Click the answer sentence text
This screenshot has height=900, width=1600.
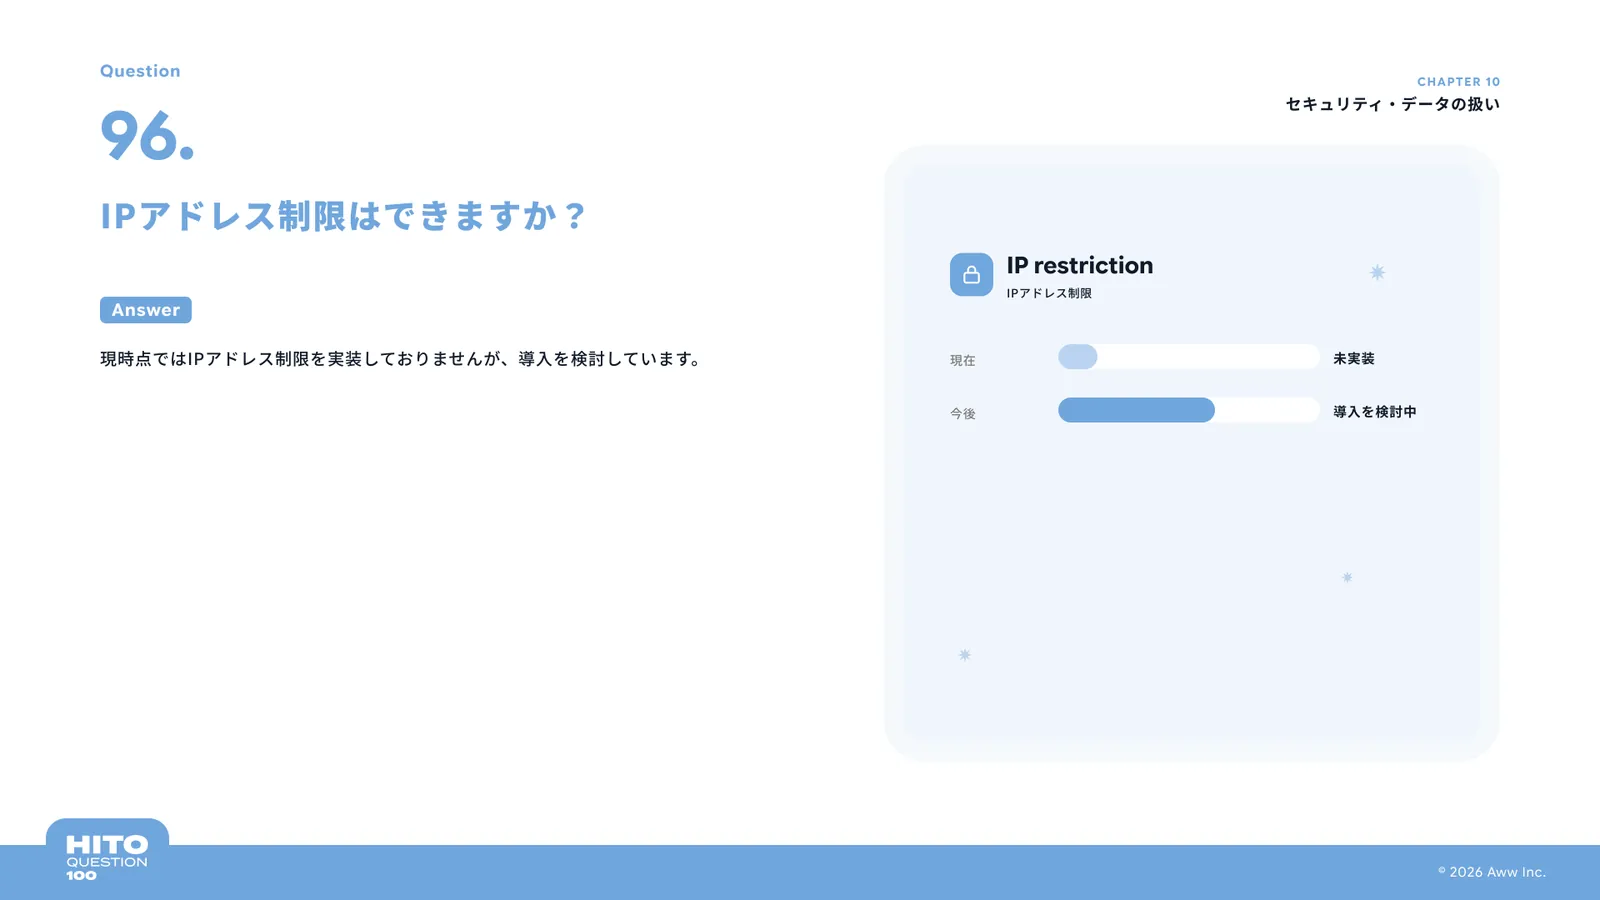[x=401, y=359]
